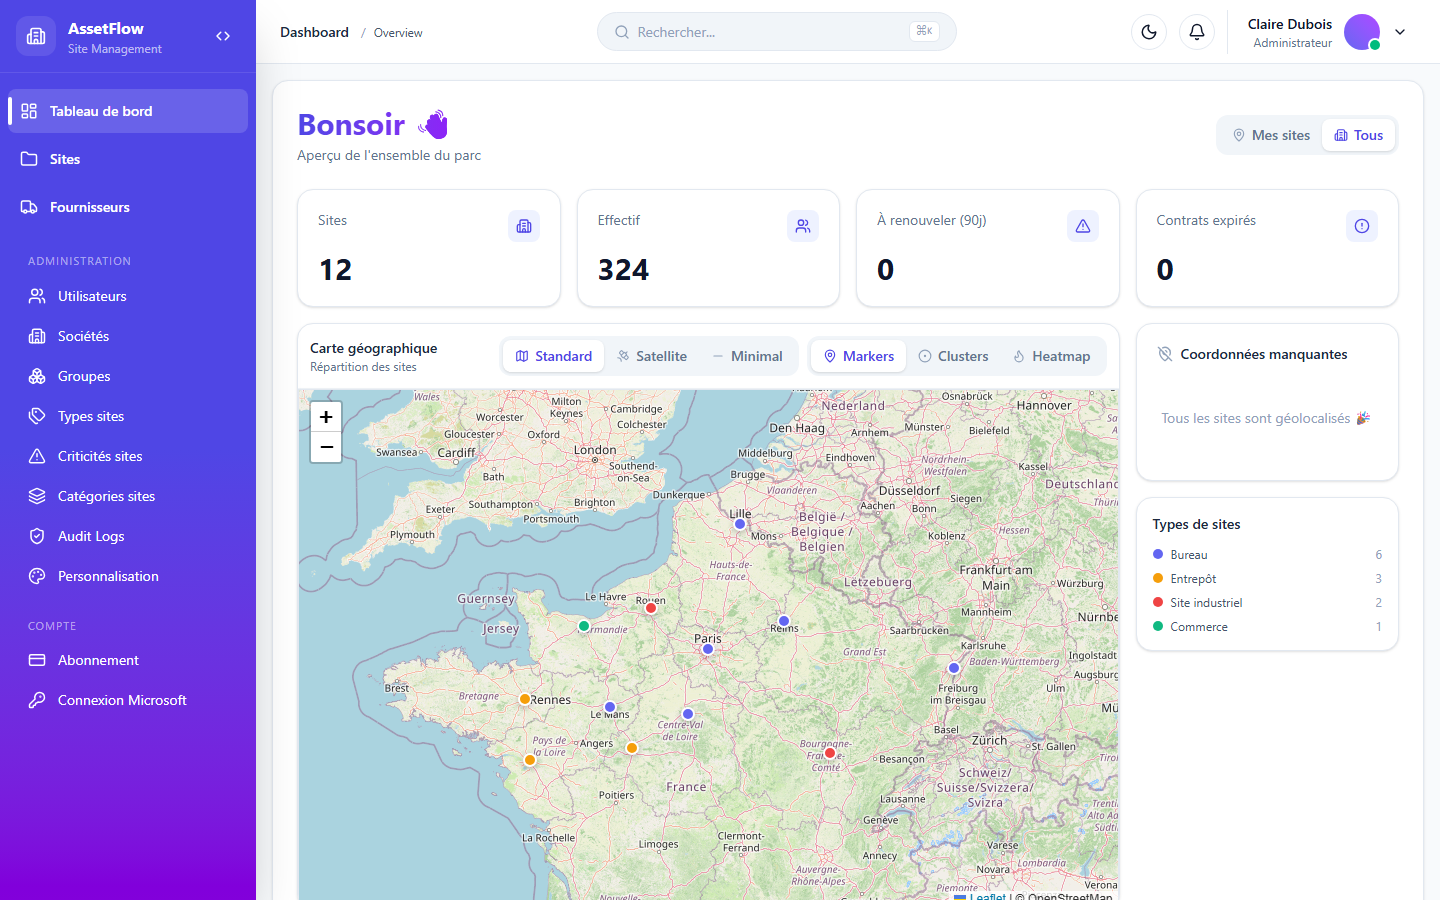Click the Connexion Microsoft key icon
The image size is (1440, 900).
tap(37, 700)
